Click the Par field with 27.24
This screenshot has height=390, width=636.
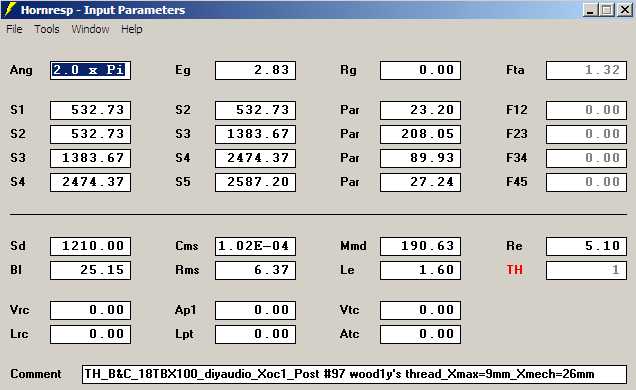pyautogui.click(x=420, y=182)
